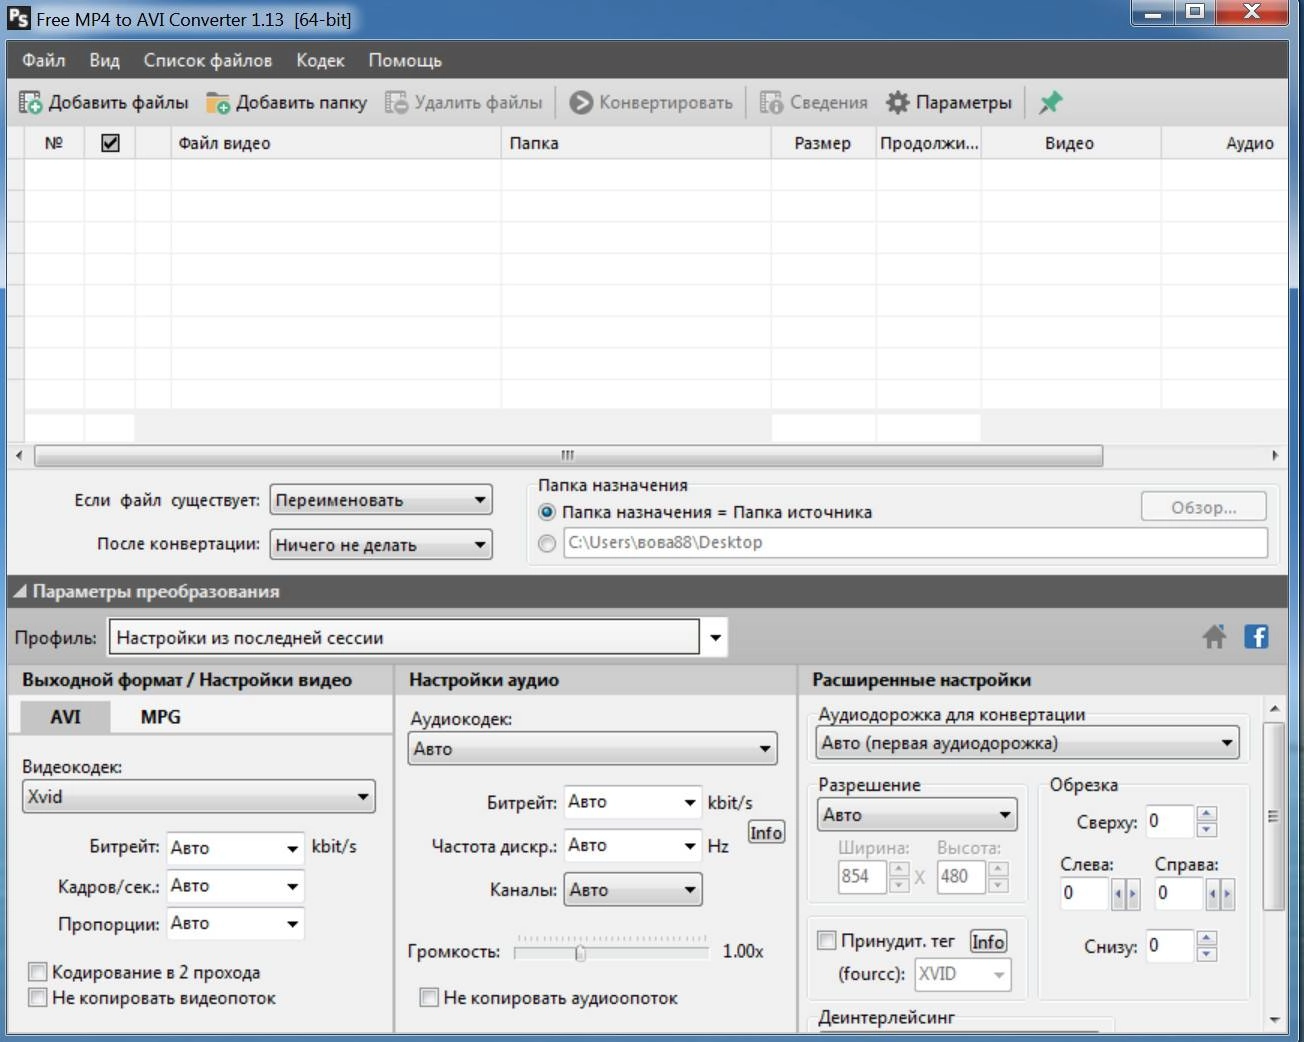1304x1042 pixels.
Task: Open the Файл menu
Action: click(44, 60)
